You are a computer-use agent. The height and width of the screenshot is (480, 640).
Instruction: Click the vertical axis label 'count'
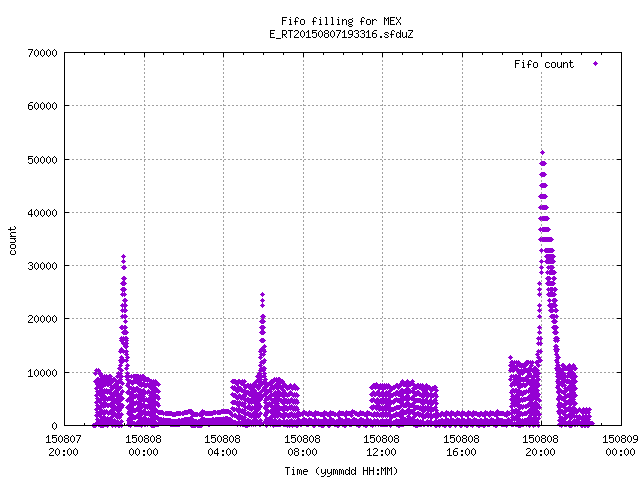tap(12, 241)
